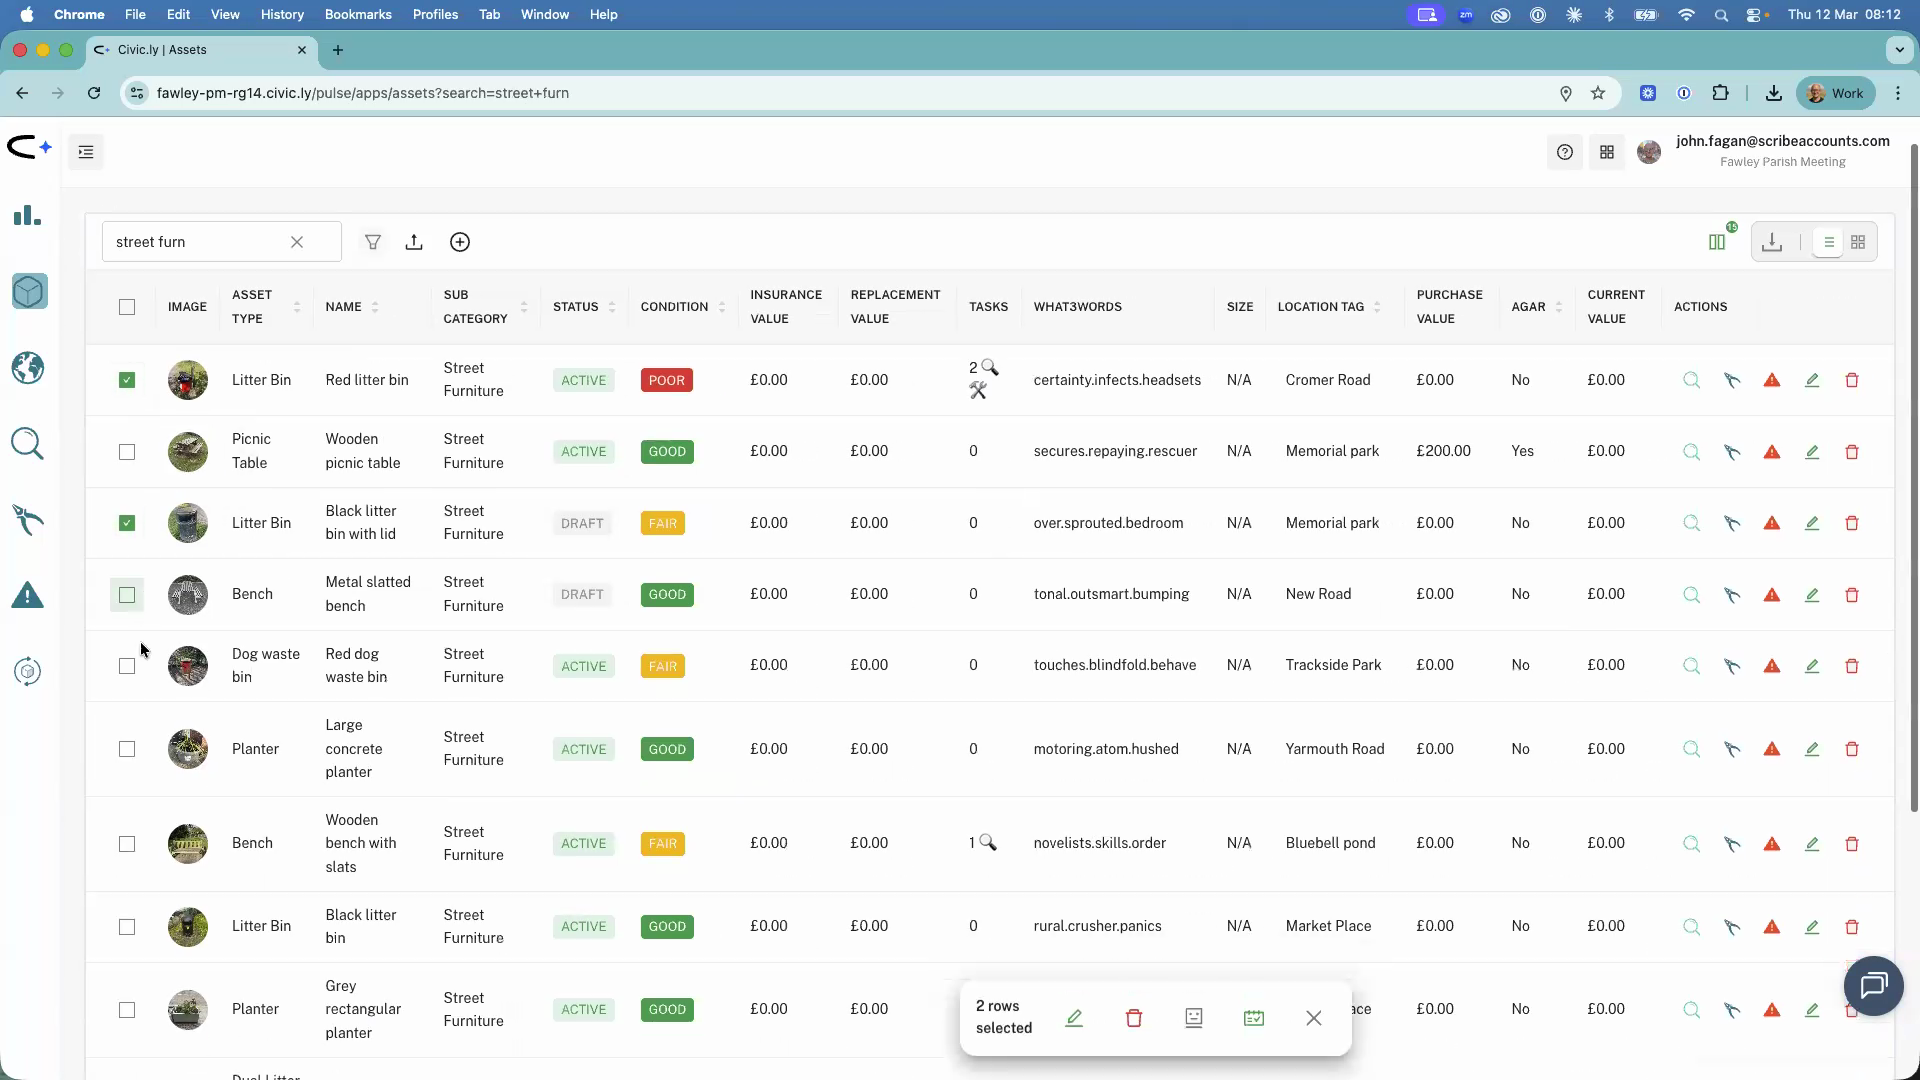Image resolution: width=1920 pixels, height=1080 pixels.
Task: Open the Profiles menu in the menu bar
Action: pyautogui.click(x=435, y=14)
